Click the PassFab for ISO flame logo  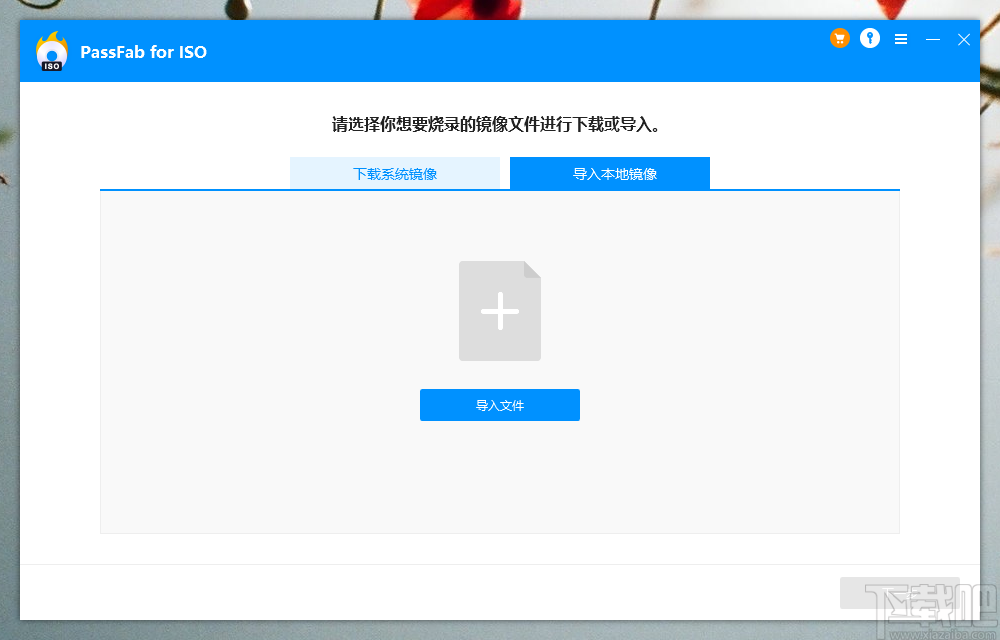click(x=51, y=50)
